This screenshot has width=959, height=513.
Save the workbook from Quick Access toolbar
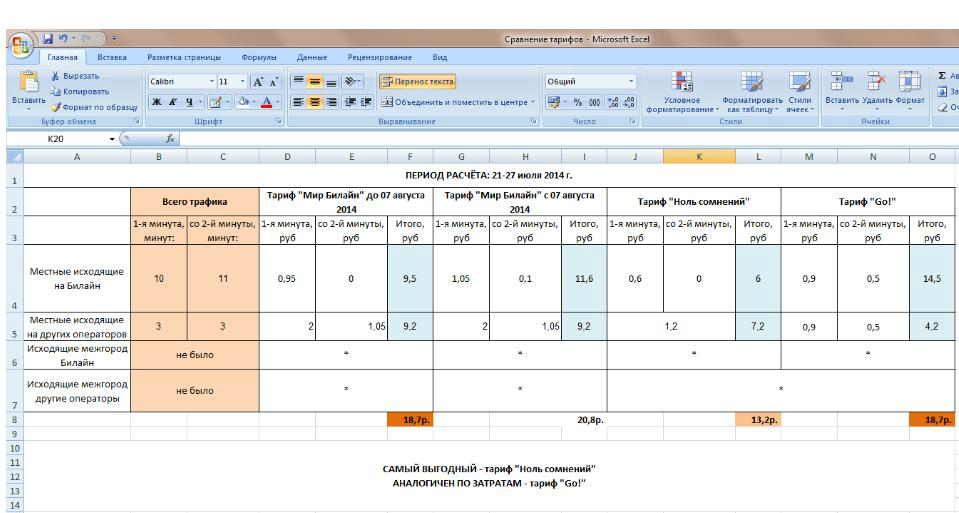pyautogui.click(x=46, y=40)
